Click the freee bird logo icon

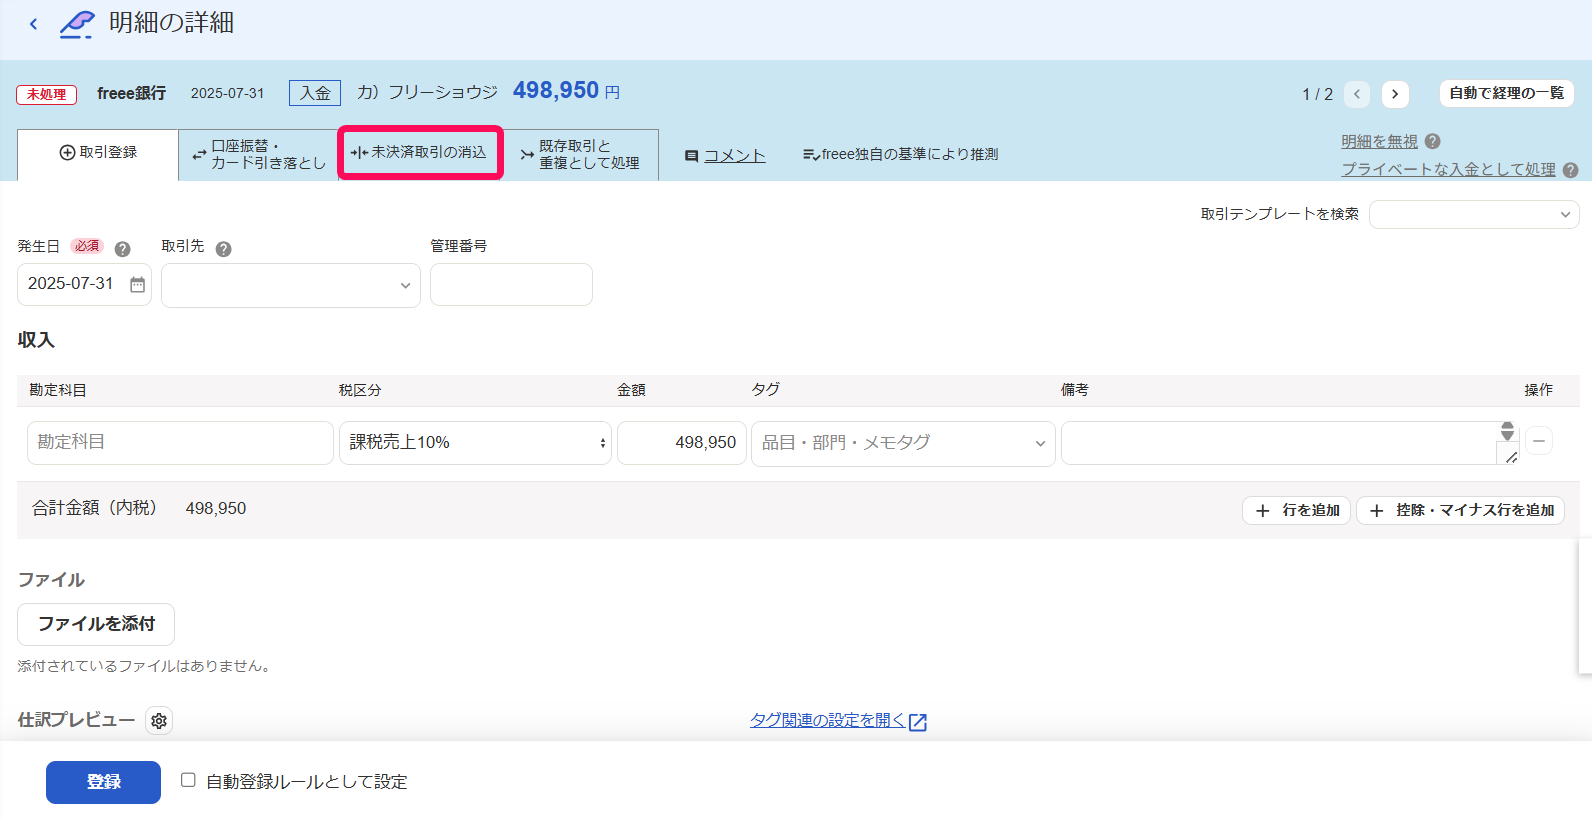[x=77, y=24]
